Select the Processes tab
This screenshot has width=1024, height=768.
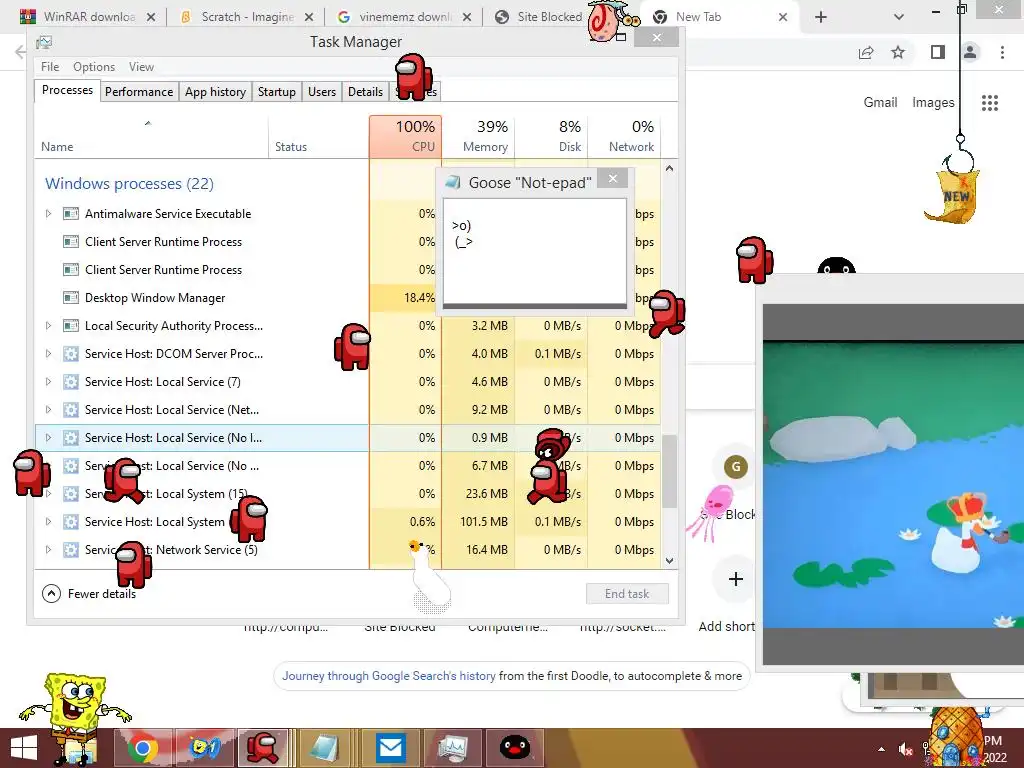click(x=67, y=90)
